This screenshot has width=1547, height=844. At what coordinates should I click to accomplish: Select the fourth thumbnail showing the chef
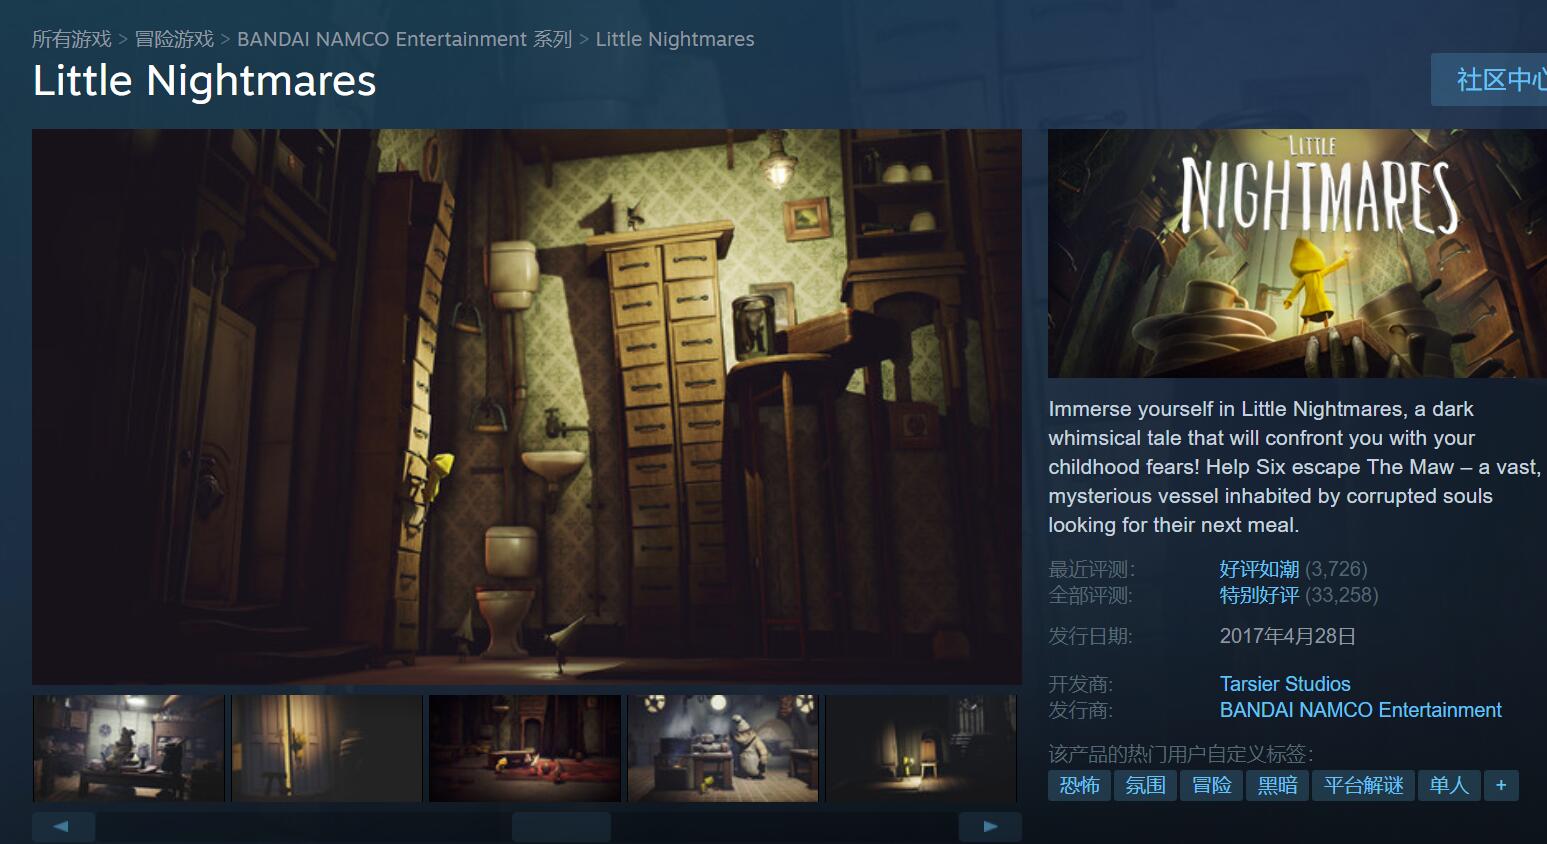pos(723,748)
